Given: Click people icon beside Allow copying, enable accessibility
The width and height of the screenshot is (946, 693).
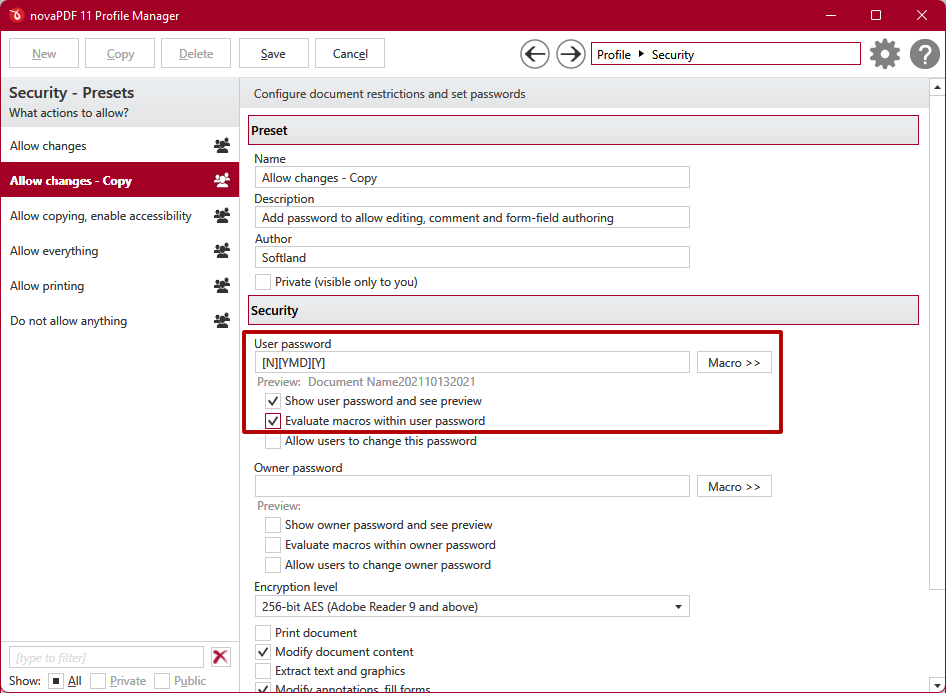Looking at the screenshot, I should pyautogui.click(x=222, y=215).
